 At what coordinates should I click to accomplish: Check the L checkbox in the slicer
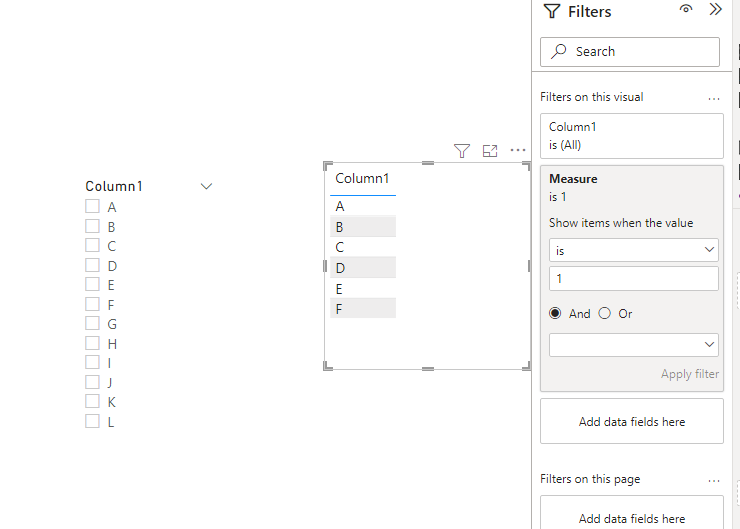point(92,421)
